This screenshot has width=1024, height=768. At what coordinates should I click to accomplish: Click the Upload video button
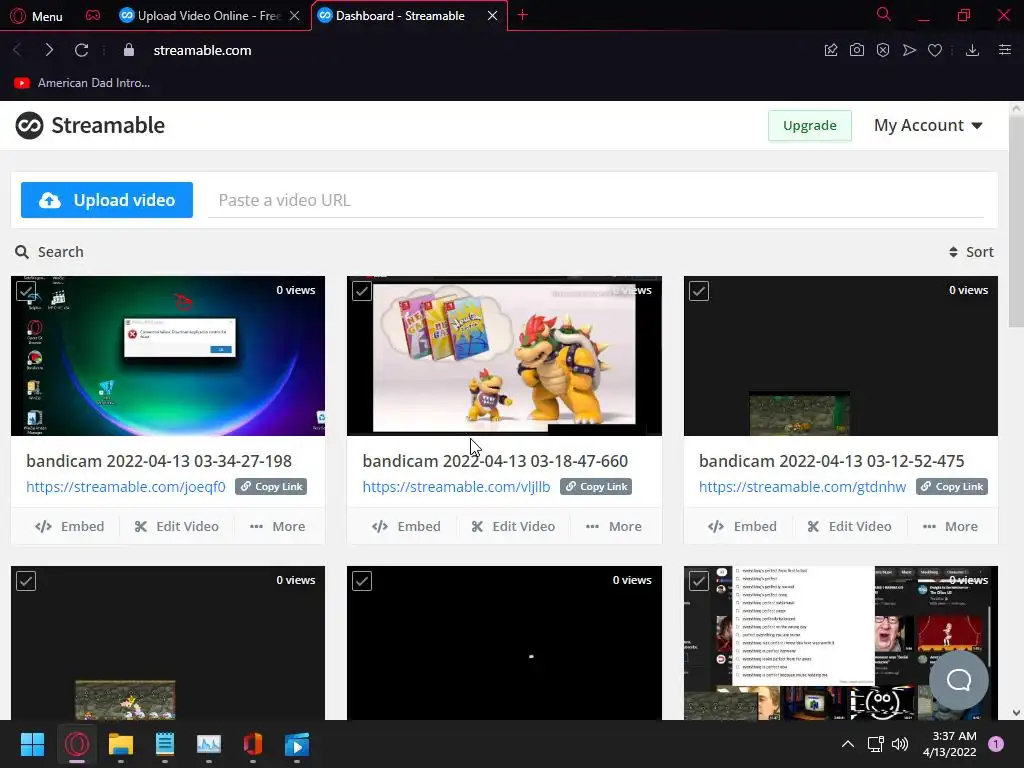pyautogui.click(x=106, y=200)
